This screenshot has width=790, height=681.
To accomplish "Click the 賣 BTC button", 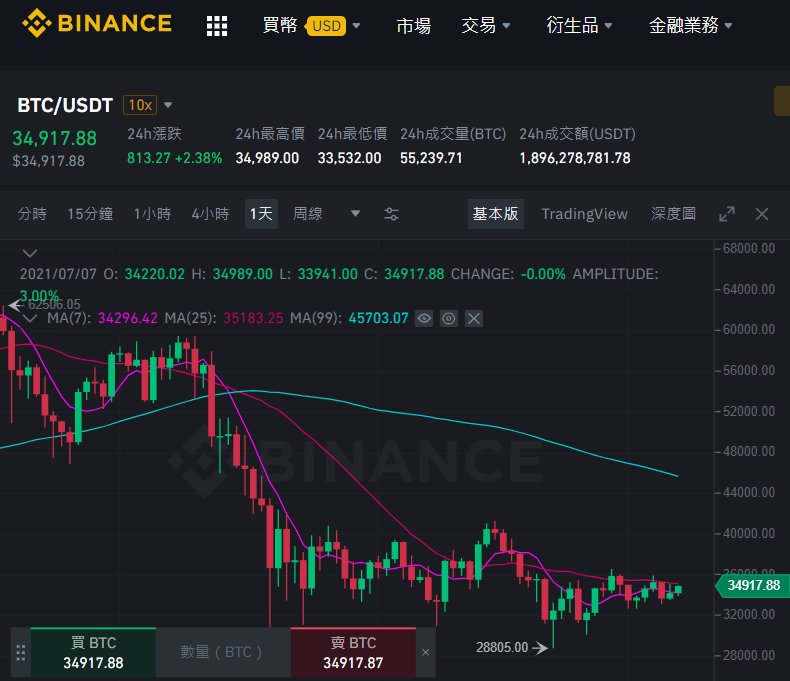I will tap(353, 652).
